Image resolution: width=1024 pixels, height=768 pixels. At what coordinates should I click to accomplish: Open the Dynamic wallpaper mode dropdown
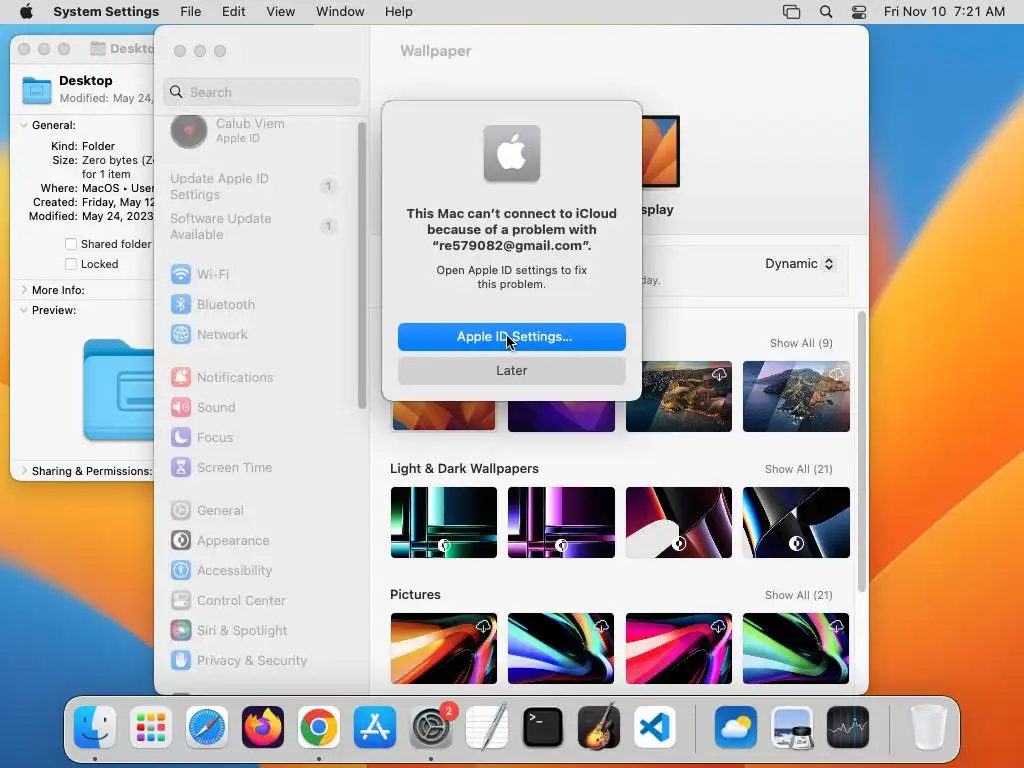click(799, 264)
